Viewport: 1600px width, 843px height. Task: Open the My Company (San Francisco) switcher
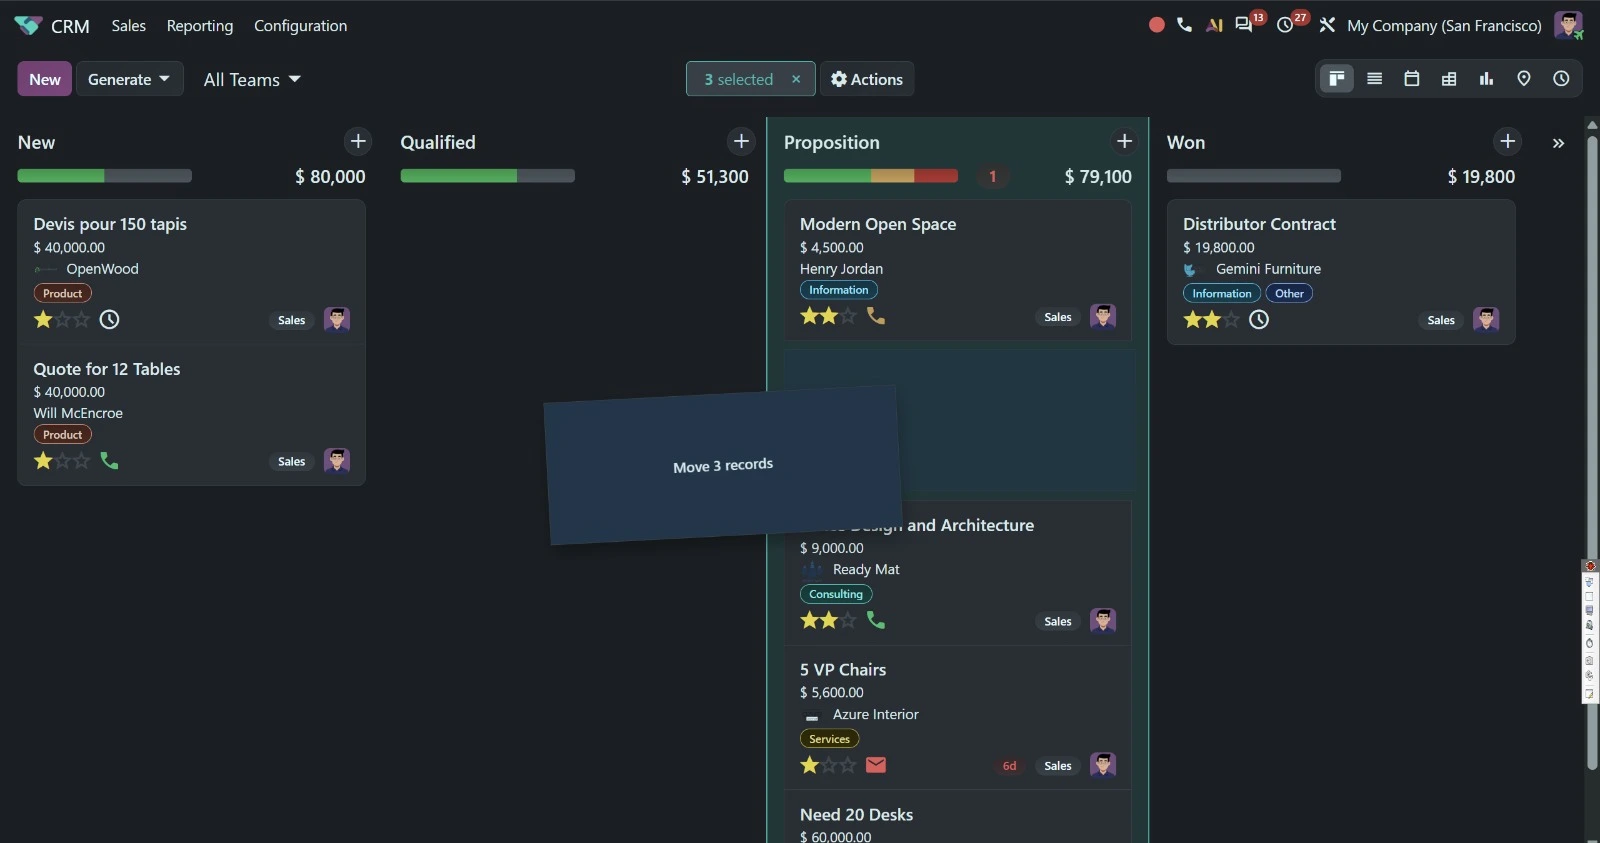tap(1444, 26)
